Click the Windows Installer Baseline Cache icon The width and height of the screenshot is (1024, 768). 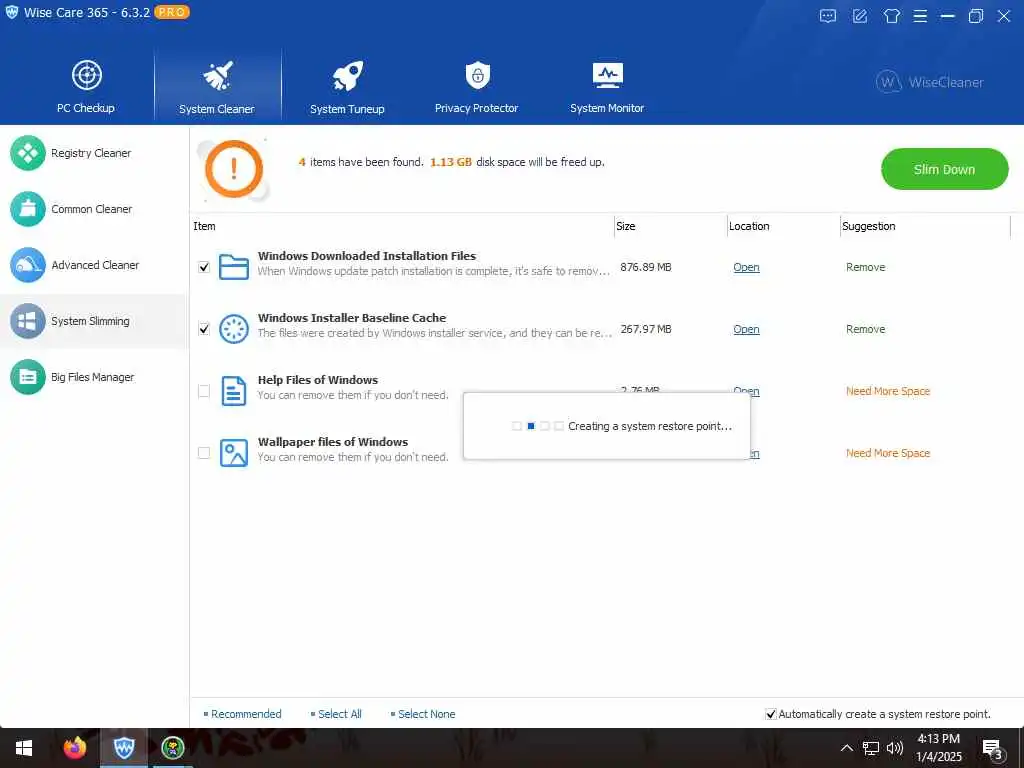point(233,329)
